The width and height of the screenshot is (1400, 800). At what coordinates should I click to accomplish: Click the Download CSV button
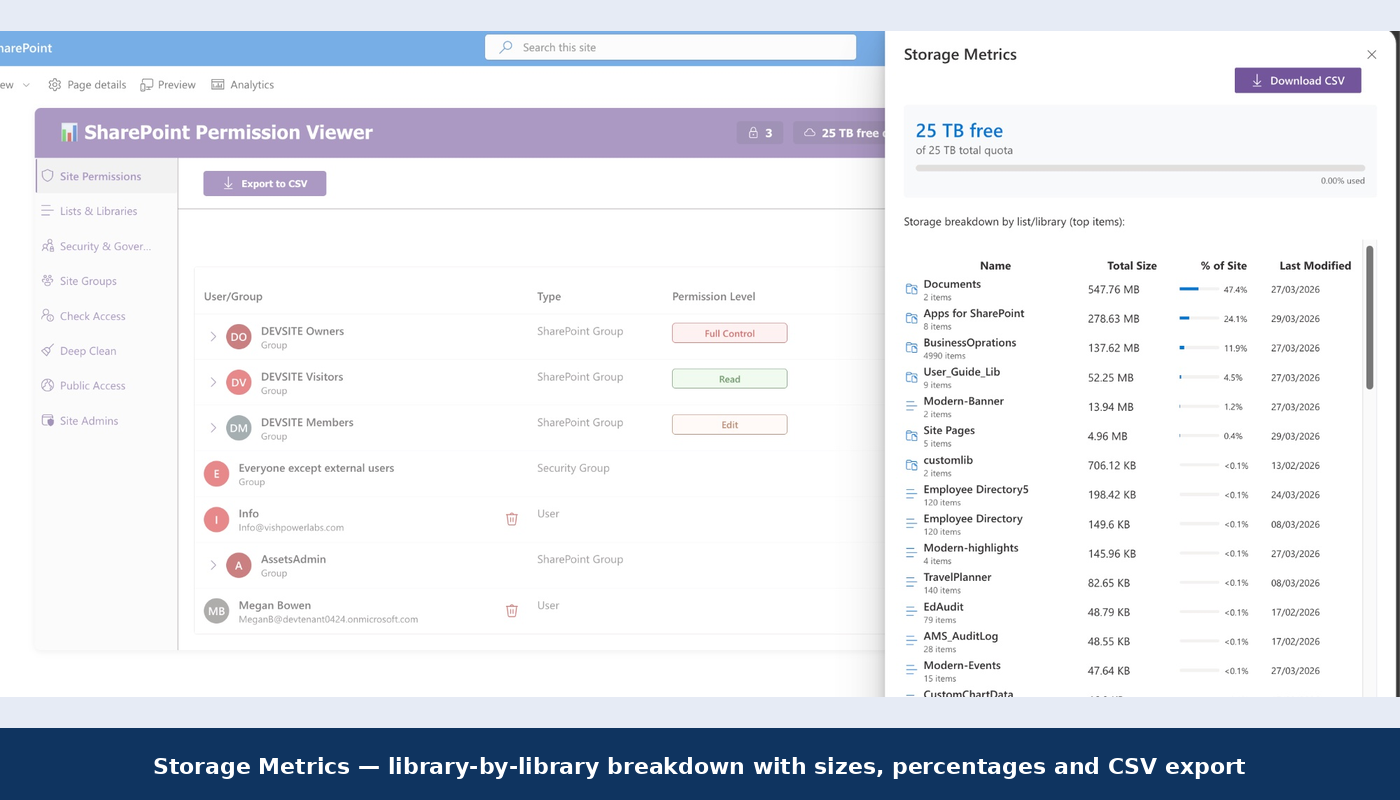tap(1297, 81)
